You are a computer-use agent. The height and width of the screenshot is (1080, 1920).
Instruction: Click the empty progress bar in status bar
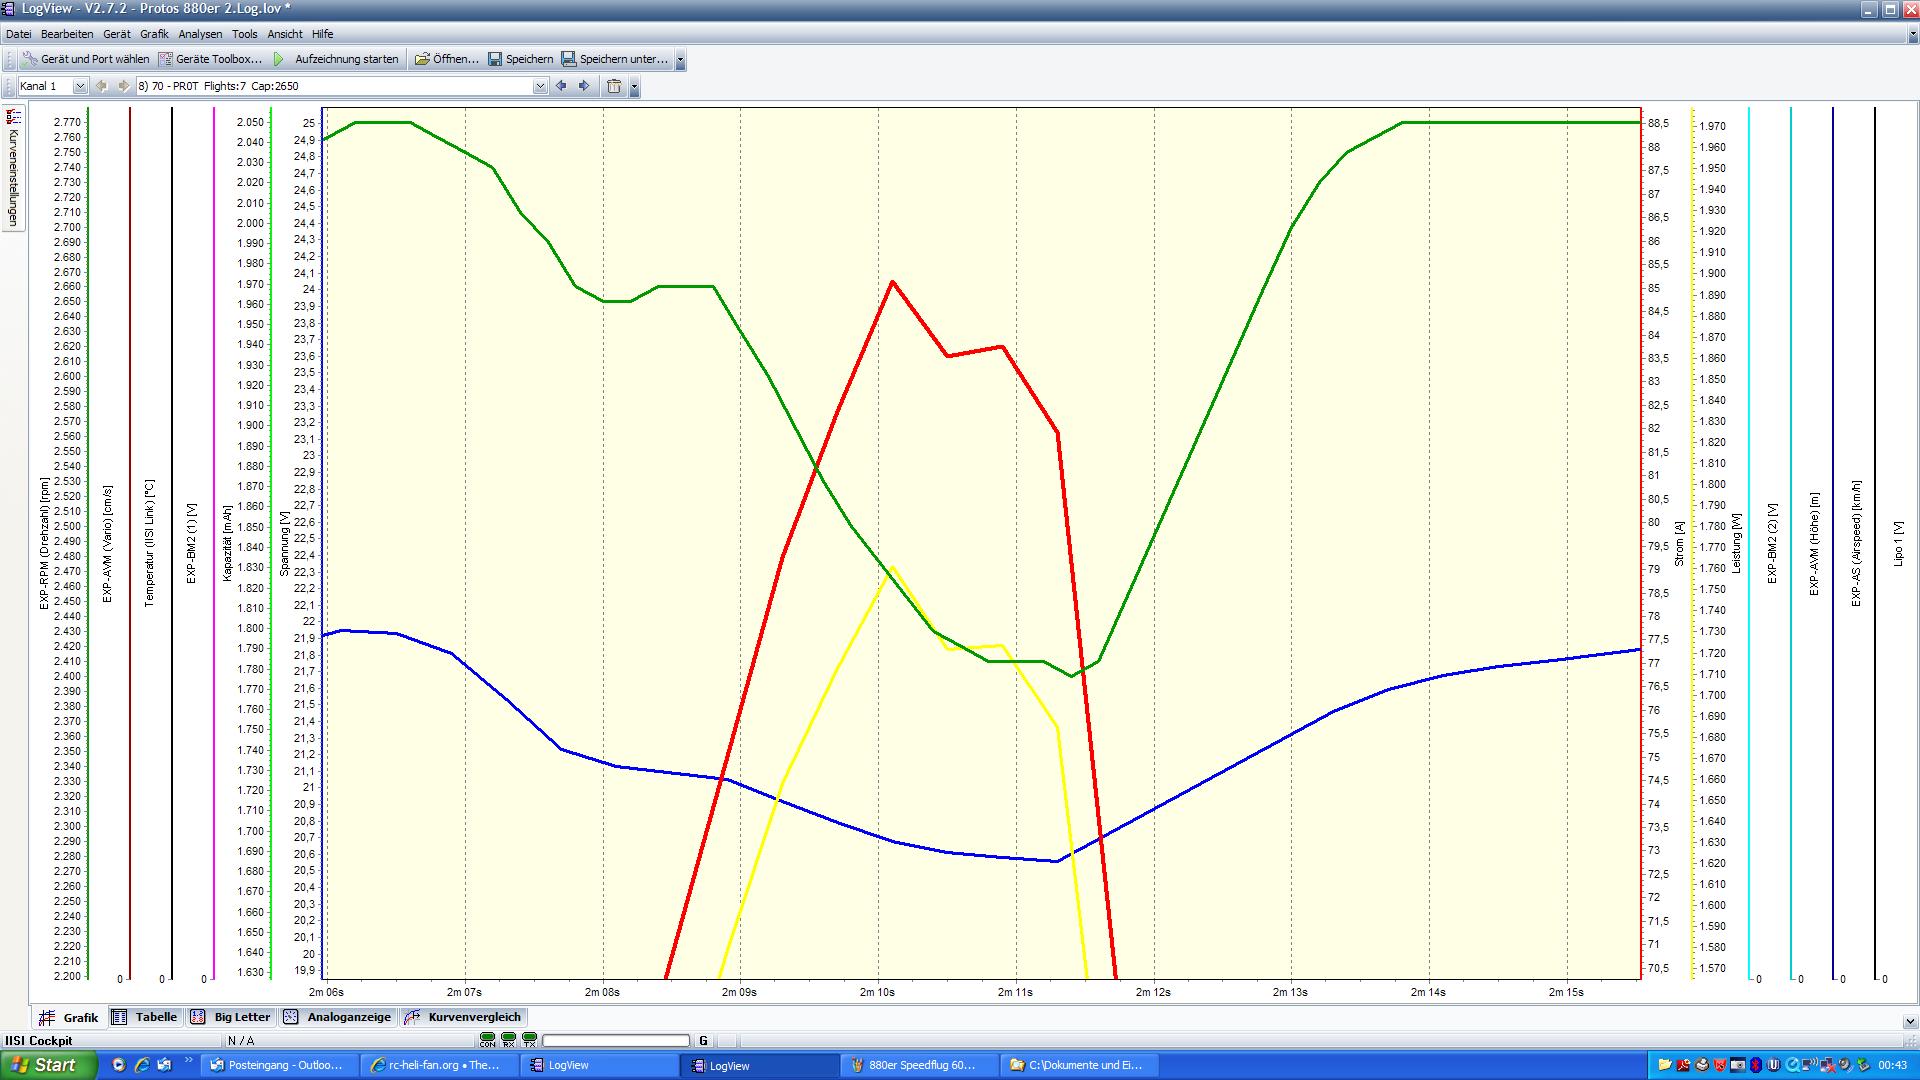click(x=616, y=1041)
